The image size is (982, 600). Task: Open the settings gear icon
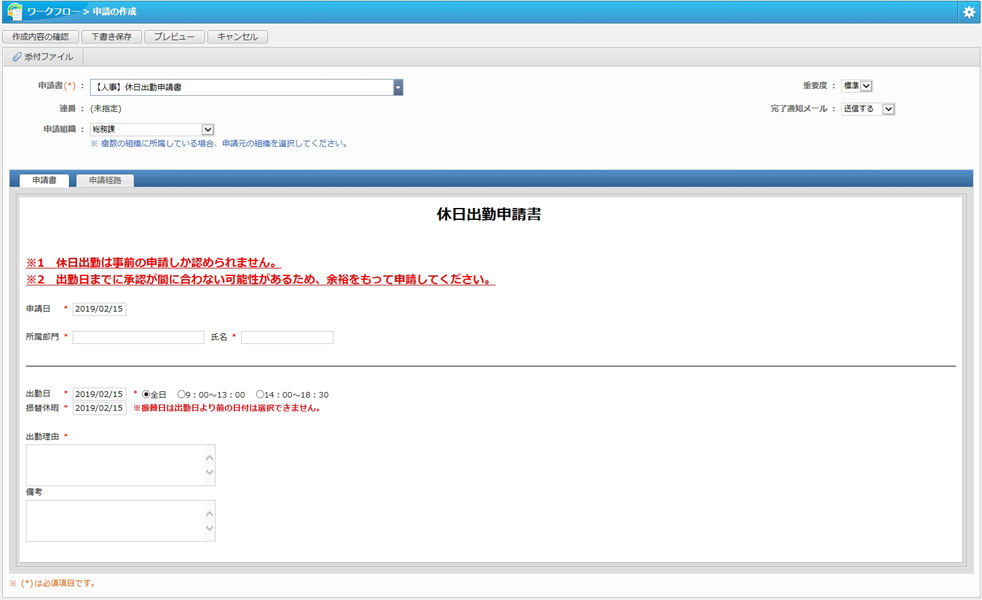[968, 12]
